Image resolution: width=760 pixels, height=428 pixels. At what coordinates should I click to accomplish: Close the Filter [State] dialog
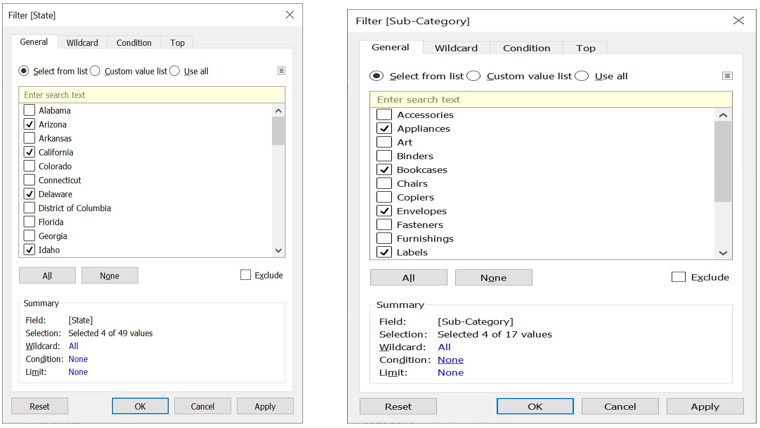(x=289, y=15)
